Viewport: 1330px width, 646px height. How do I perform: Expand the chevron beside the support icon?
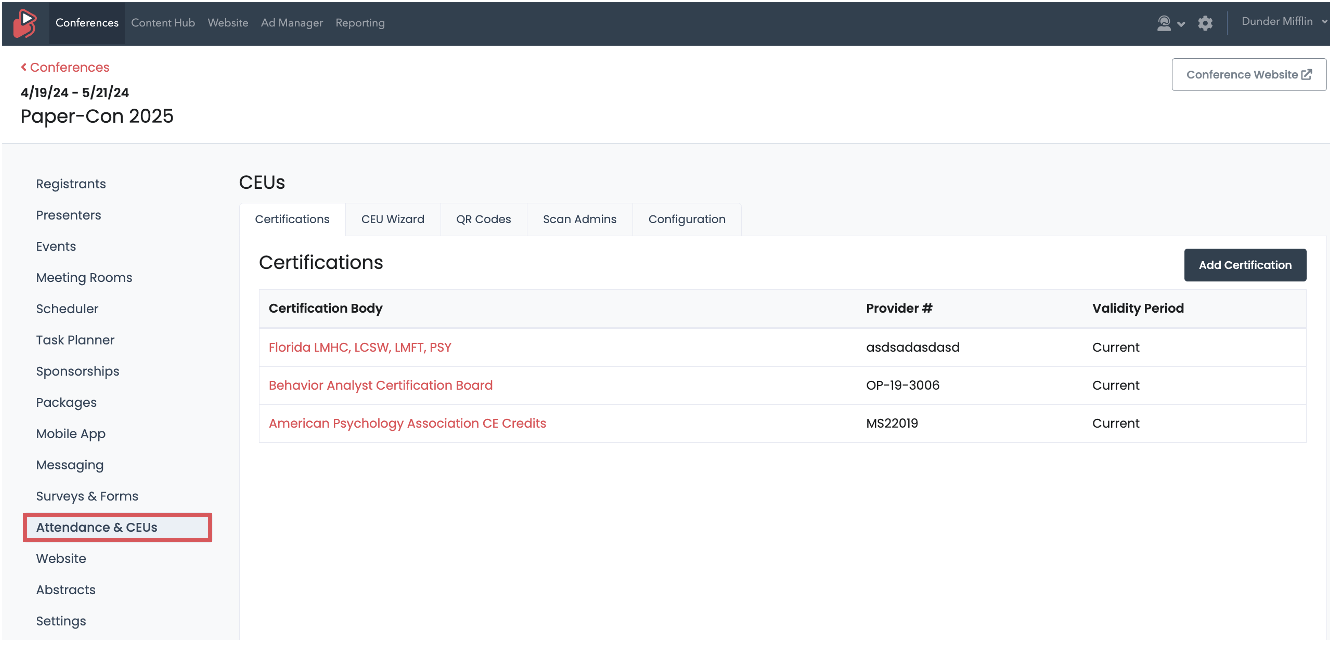point(1181,24)
